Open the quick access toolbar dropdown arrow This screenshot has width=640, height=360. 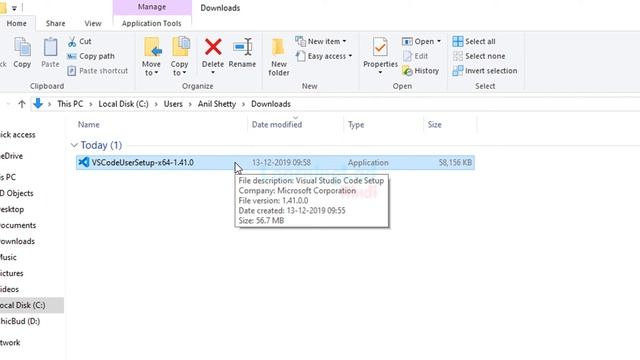[x=14, y=8]
